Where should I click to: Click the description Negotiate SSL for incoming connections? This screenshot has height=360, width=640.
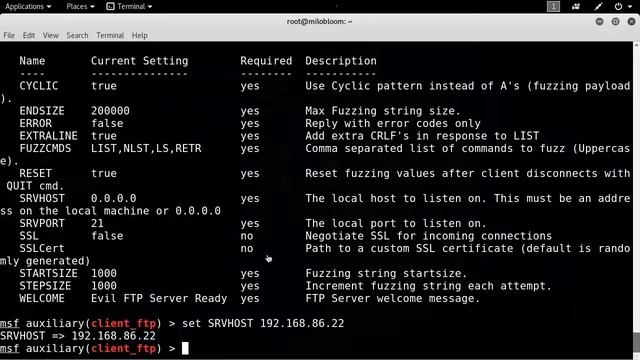pos(429,236)
